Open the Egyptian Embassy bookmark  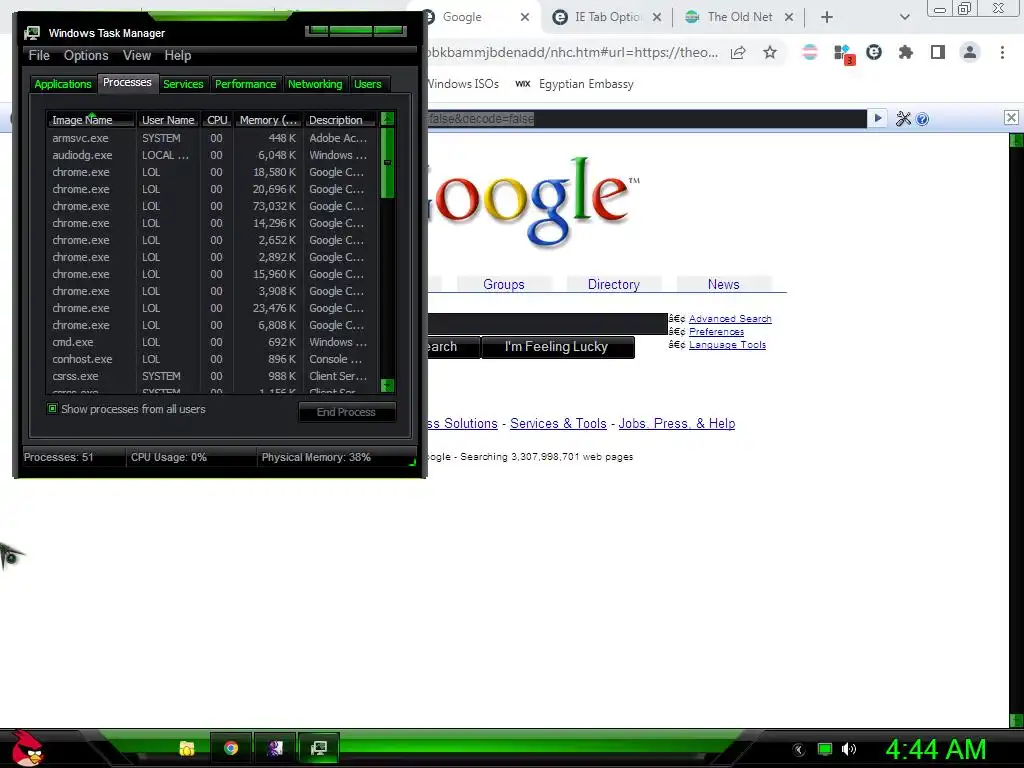pos(575,84)
